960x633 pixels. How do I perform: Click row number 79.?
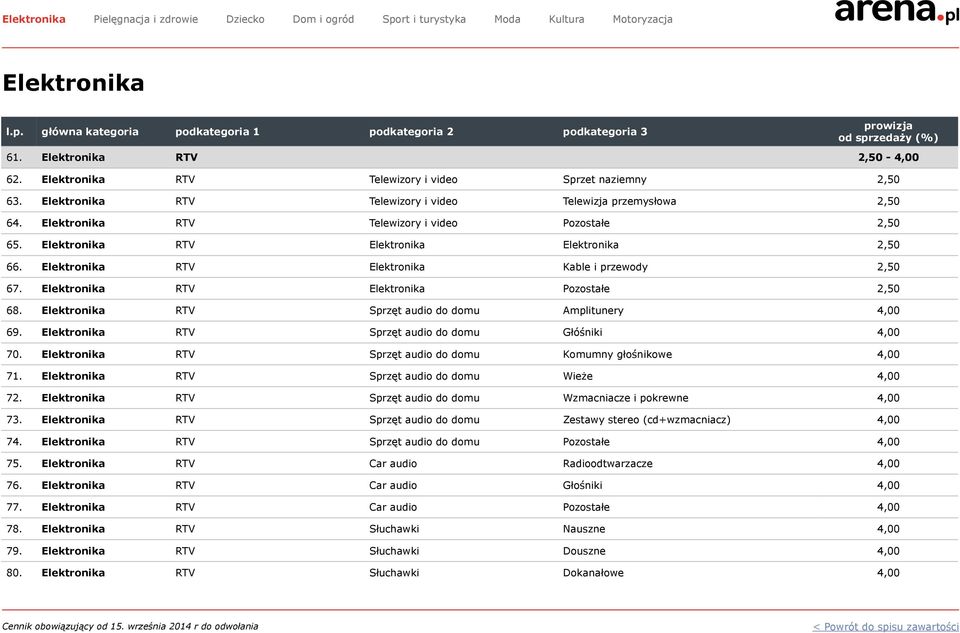[14, 551]
